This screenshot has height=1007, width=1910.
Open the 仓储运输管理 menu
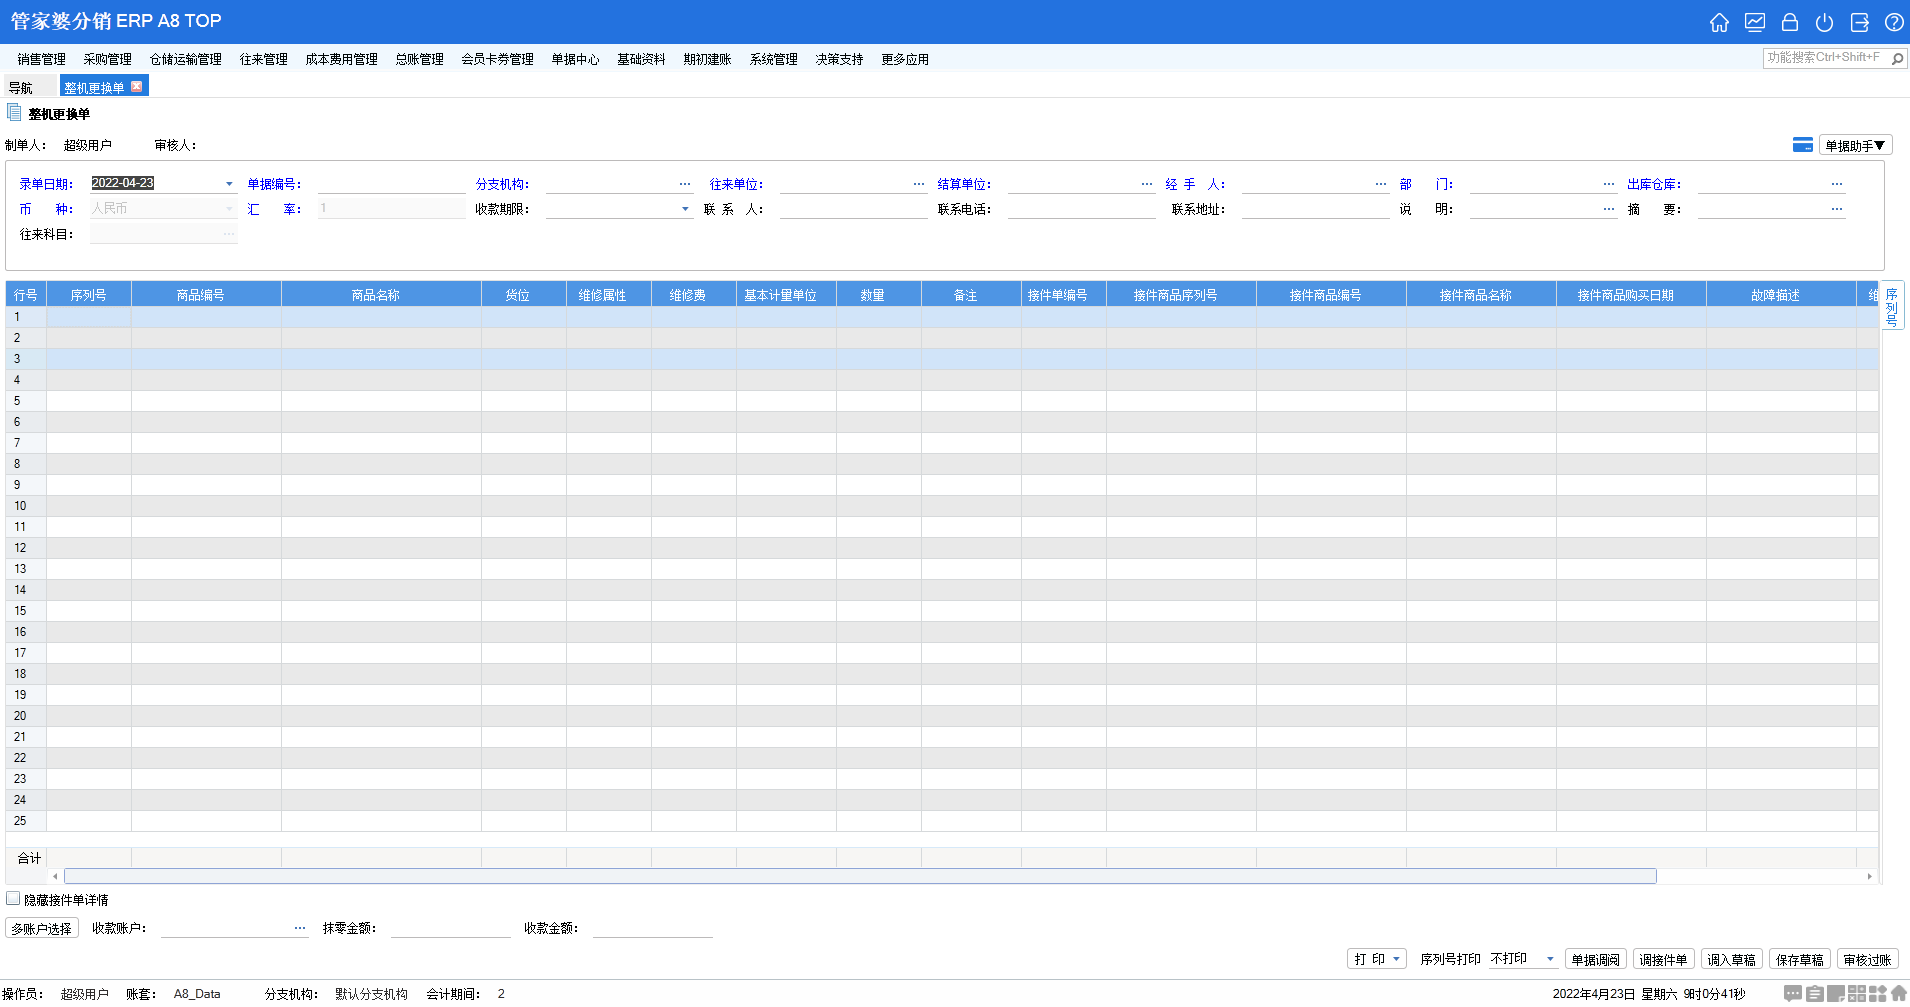click(x=185, y=59)
